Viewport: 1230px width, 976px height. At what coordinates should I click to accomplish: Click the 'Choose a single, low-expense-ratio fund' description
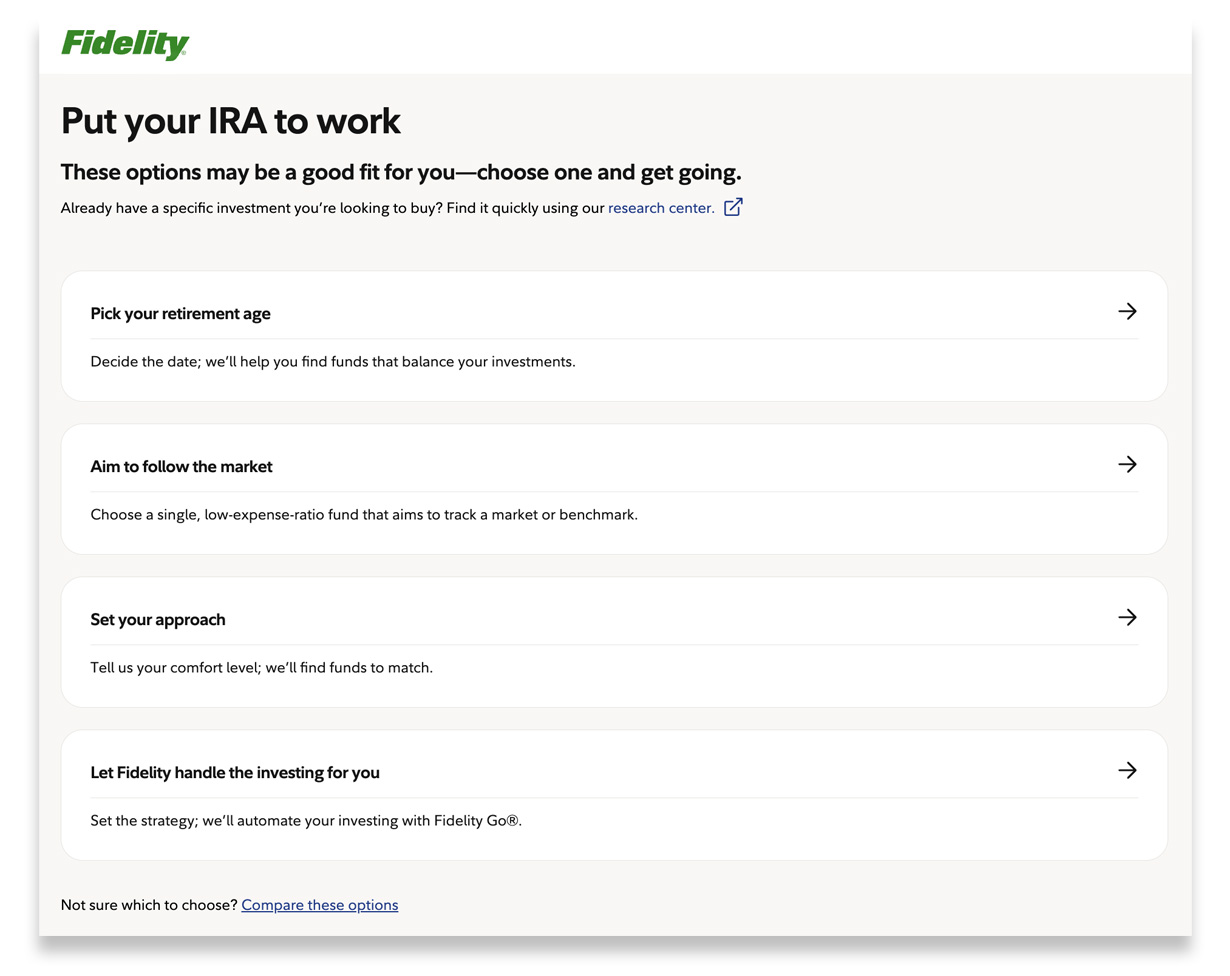(364, 515)
